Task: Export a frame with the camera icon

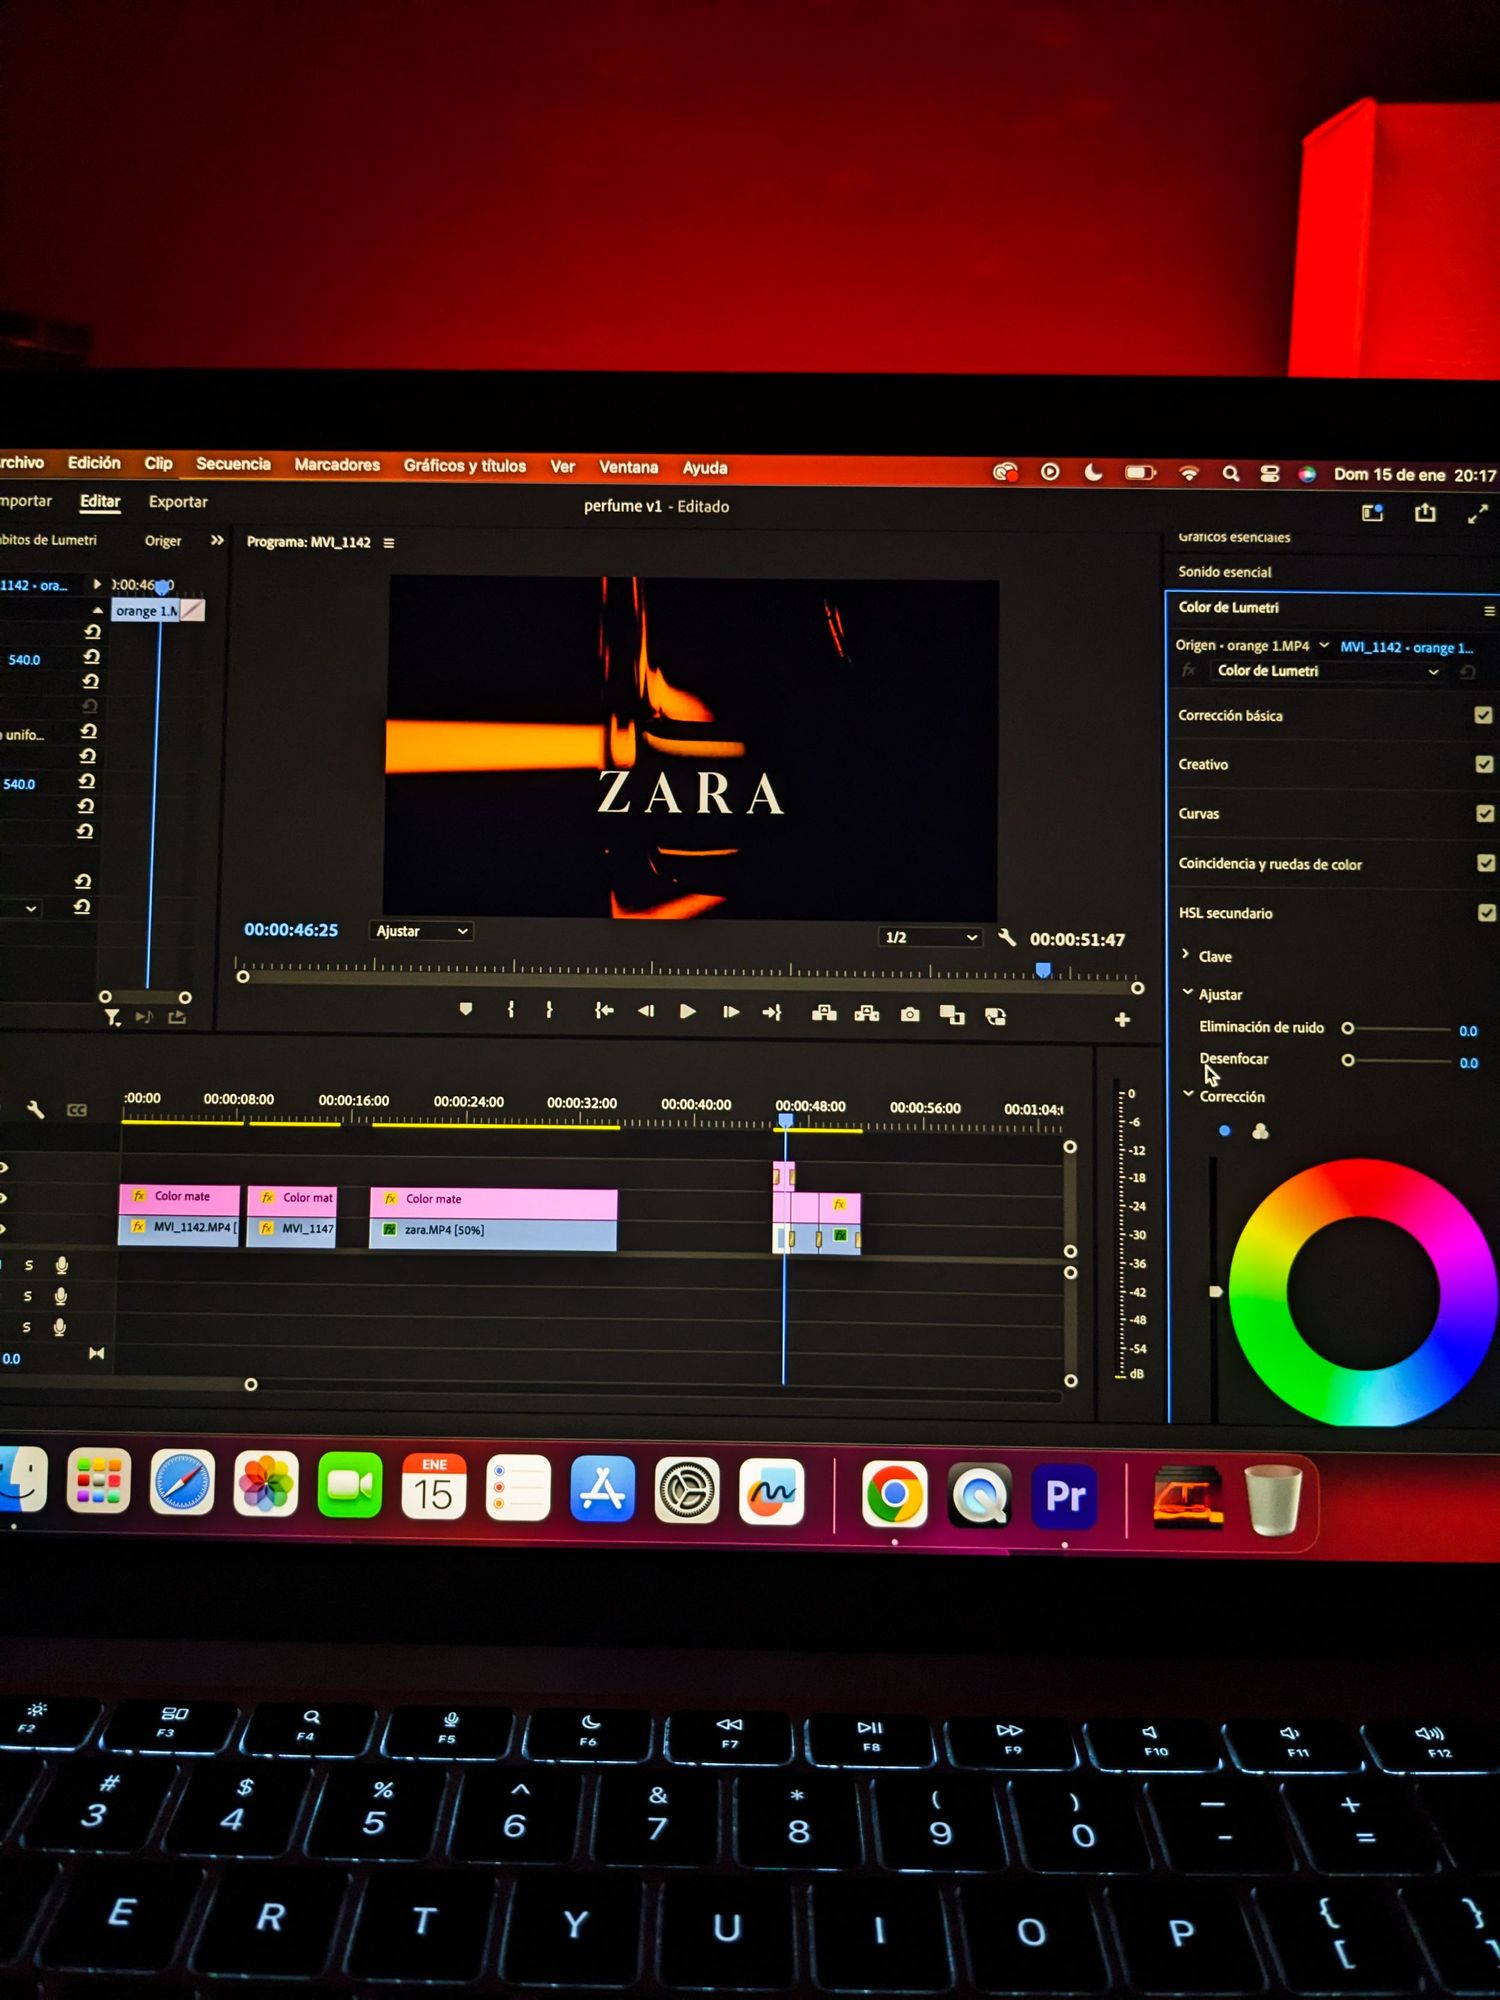Action: (909, 1015)
